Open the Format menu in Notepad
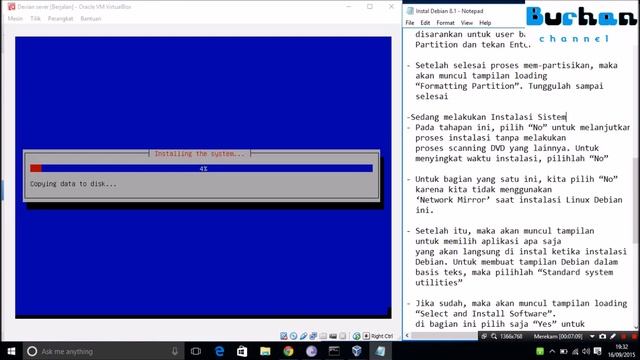This screenshot has height=360, width=640. 445,23
